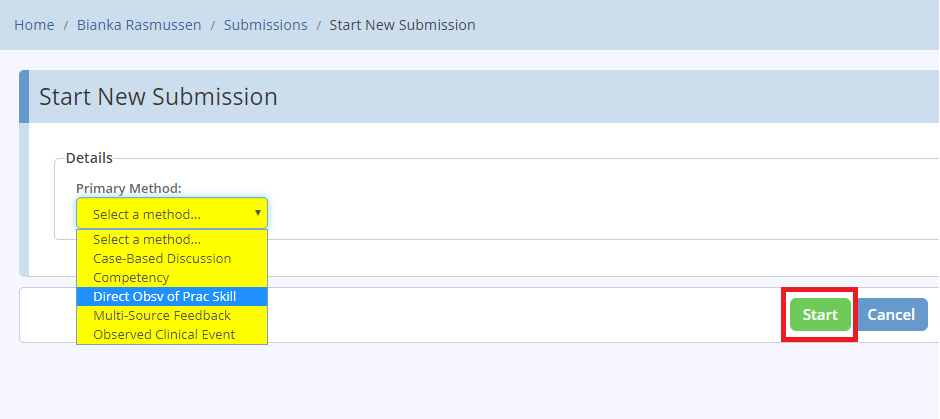Choose the 'Select a method...' placeholder list entry
940x419 pixels.
point(172,239)
